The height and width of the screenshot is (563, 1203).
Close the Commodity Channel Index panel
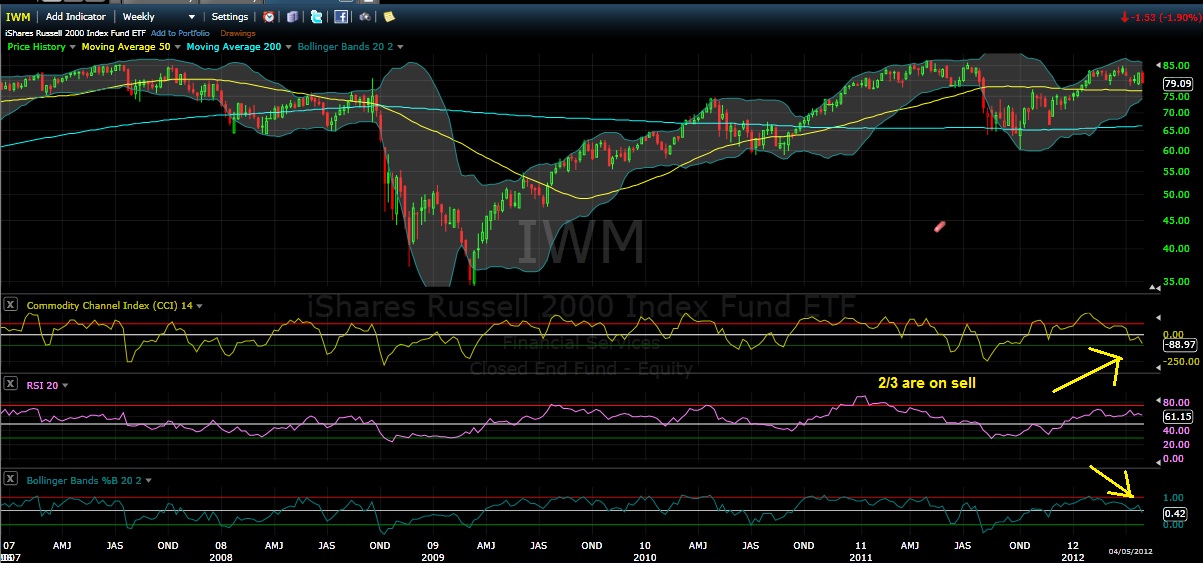[10, 304]
